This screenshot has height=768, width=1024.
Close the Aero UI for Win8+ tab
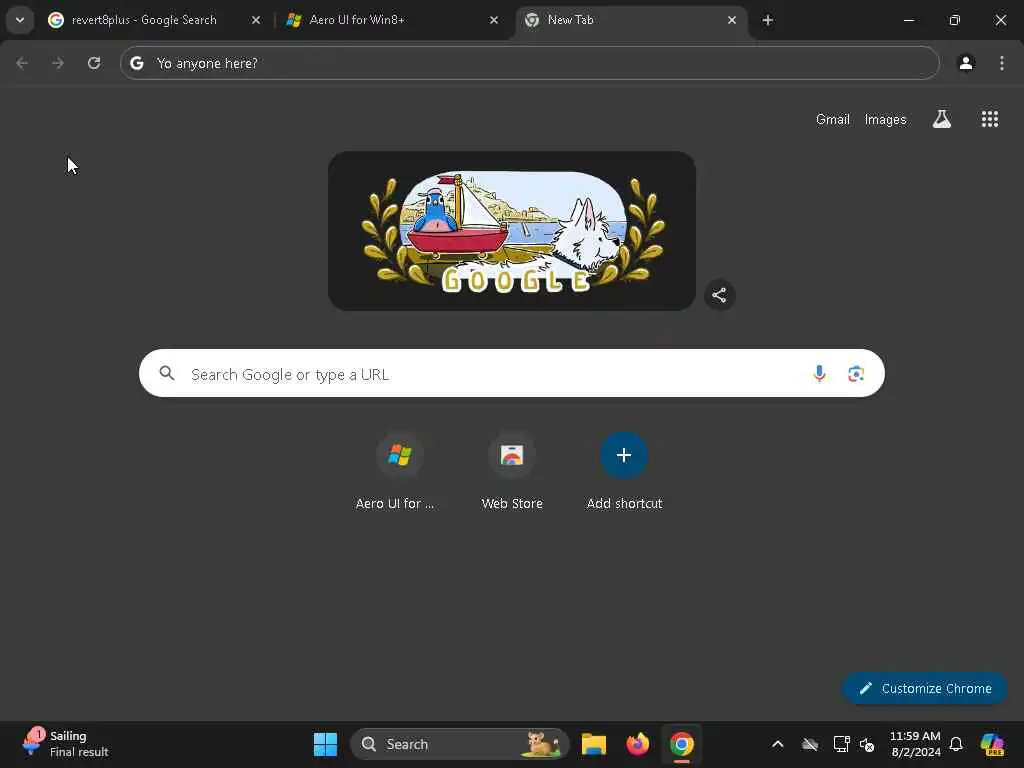494,20
